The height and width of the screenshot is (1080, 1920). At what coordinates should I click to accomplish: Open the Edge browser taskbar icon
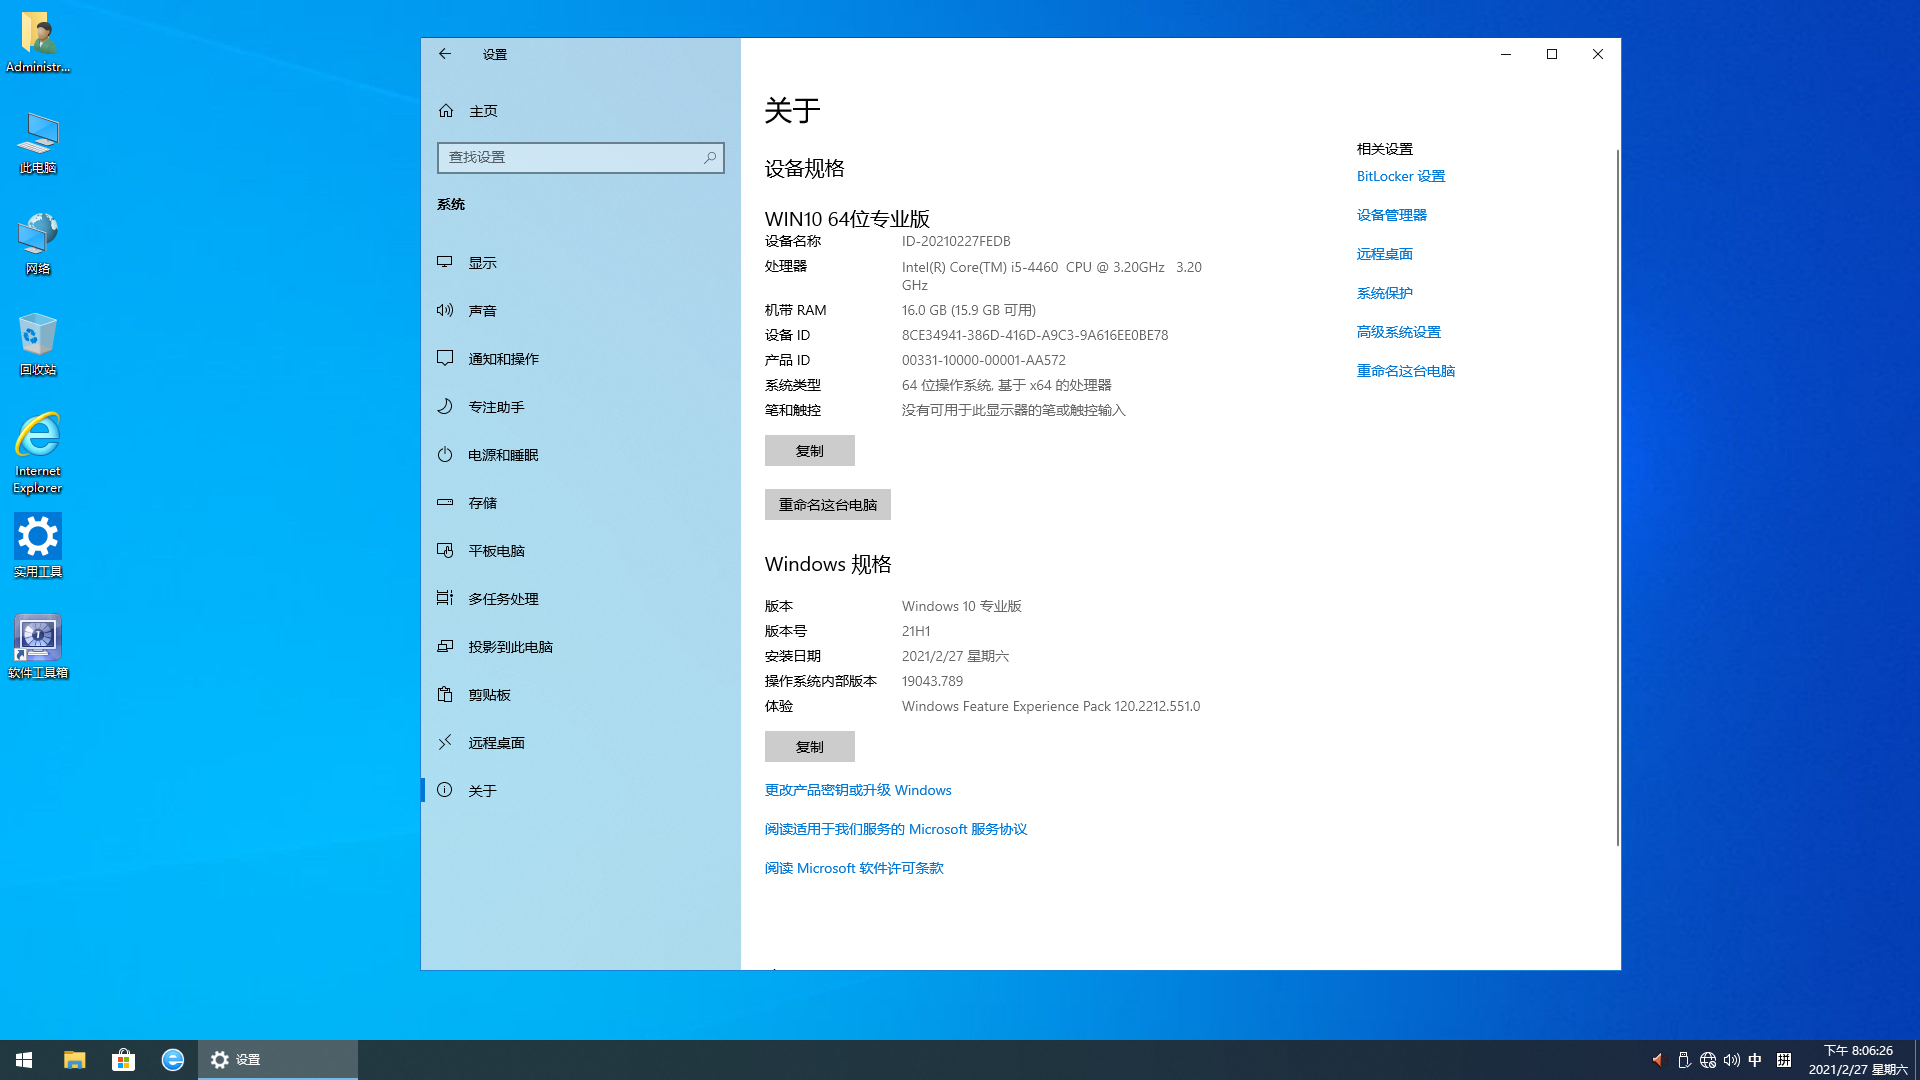pos(173,1060)
